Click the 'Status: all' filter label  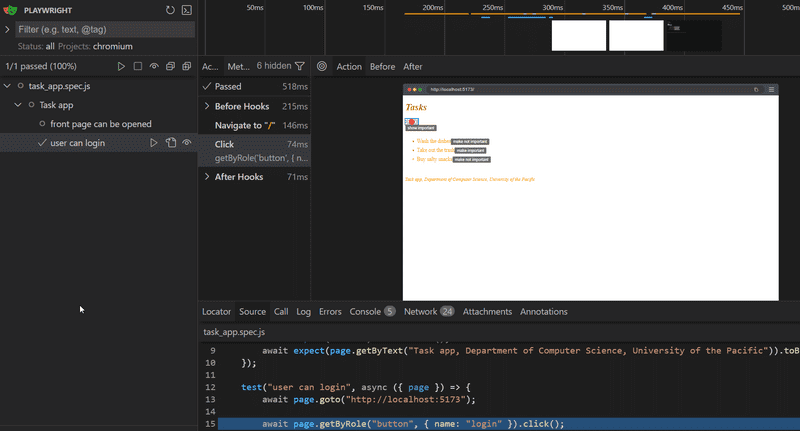[36, 46]
